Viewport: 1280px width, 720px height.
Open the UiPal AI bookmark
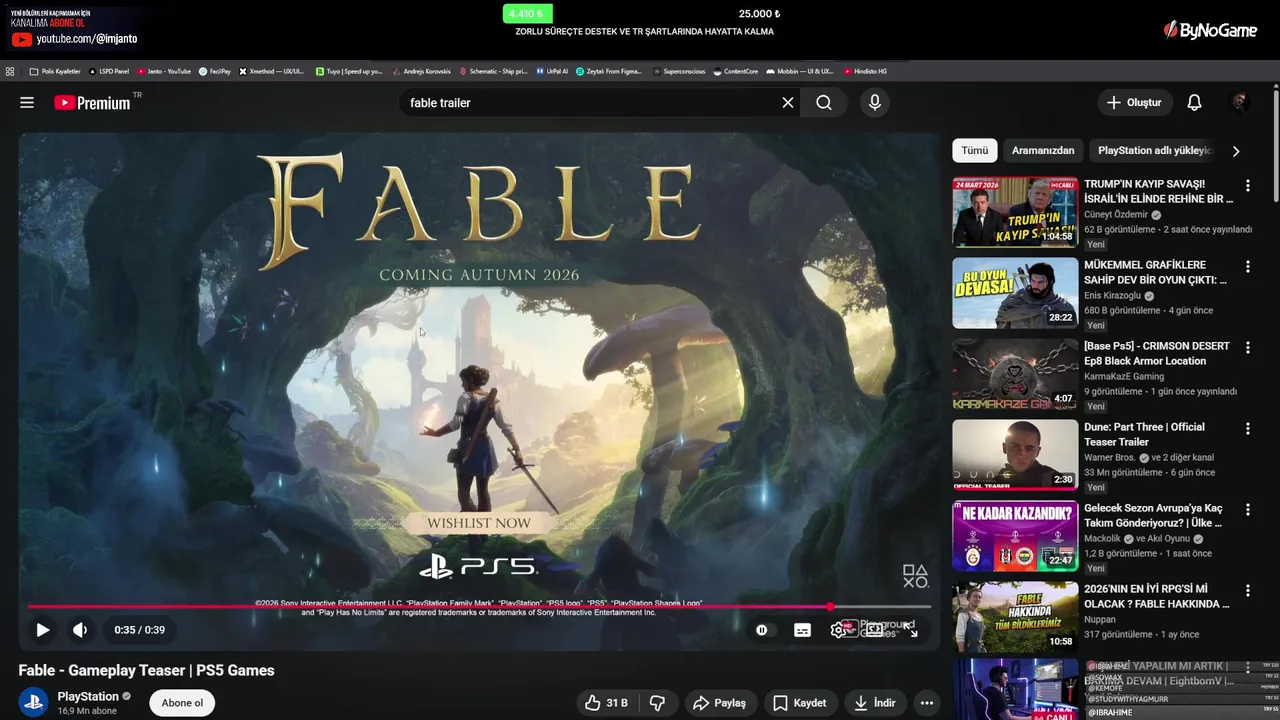tap(552, 71)
